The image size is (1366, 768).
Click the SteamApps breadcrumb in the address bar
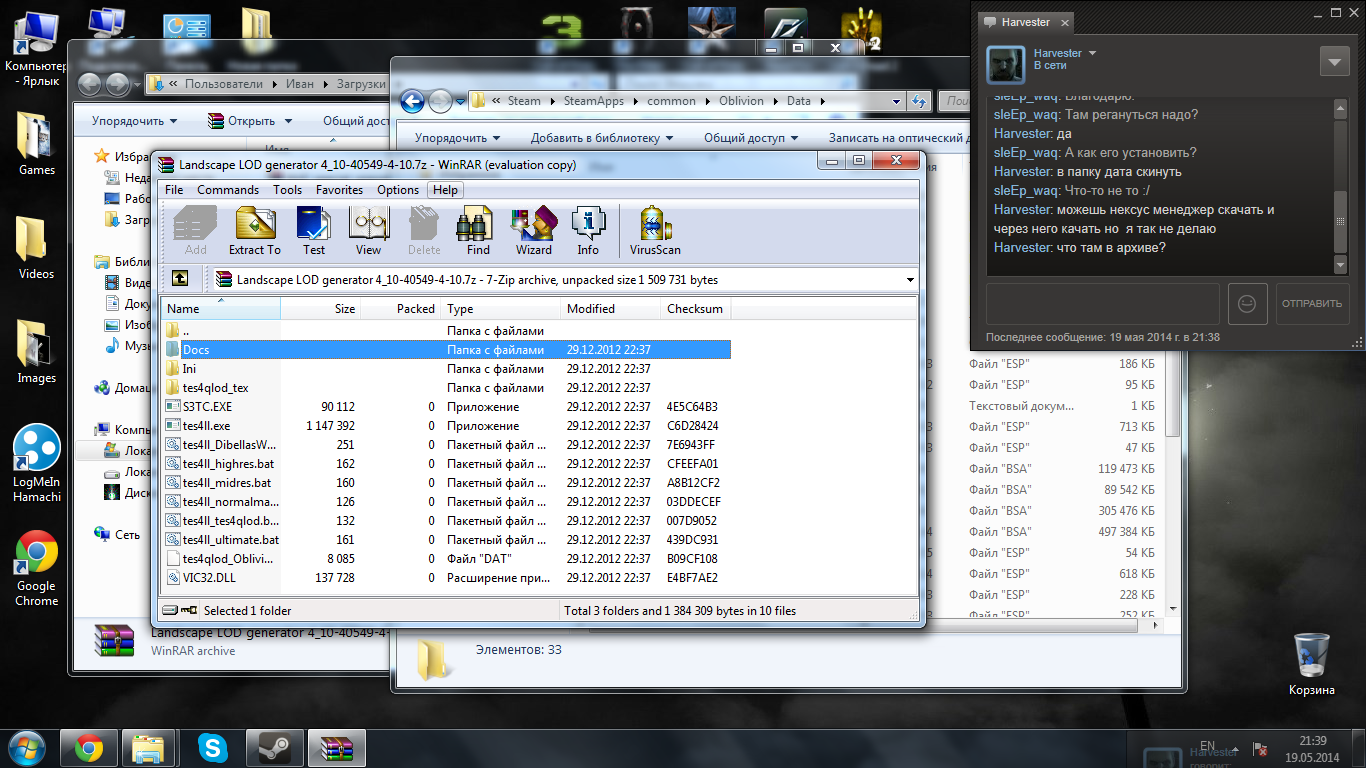click(594, 101)
